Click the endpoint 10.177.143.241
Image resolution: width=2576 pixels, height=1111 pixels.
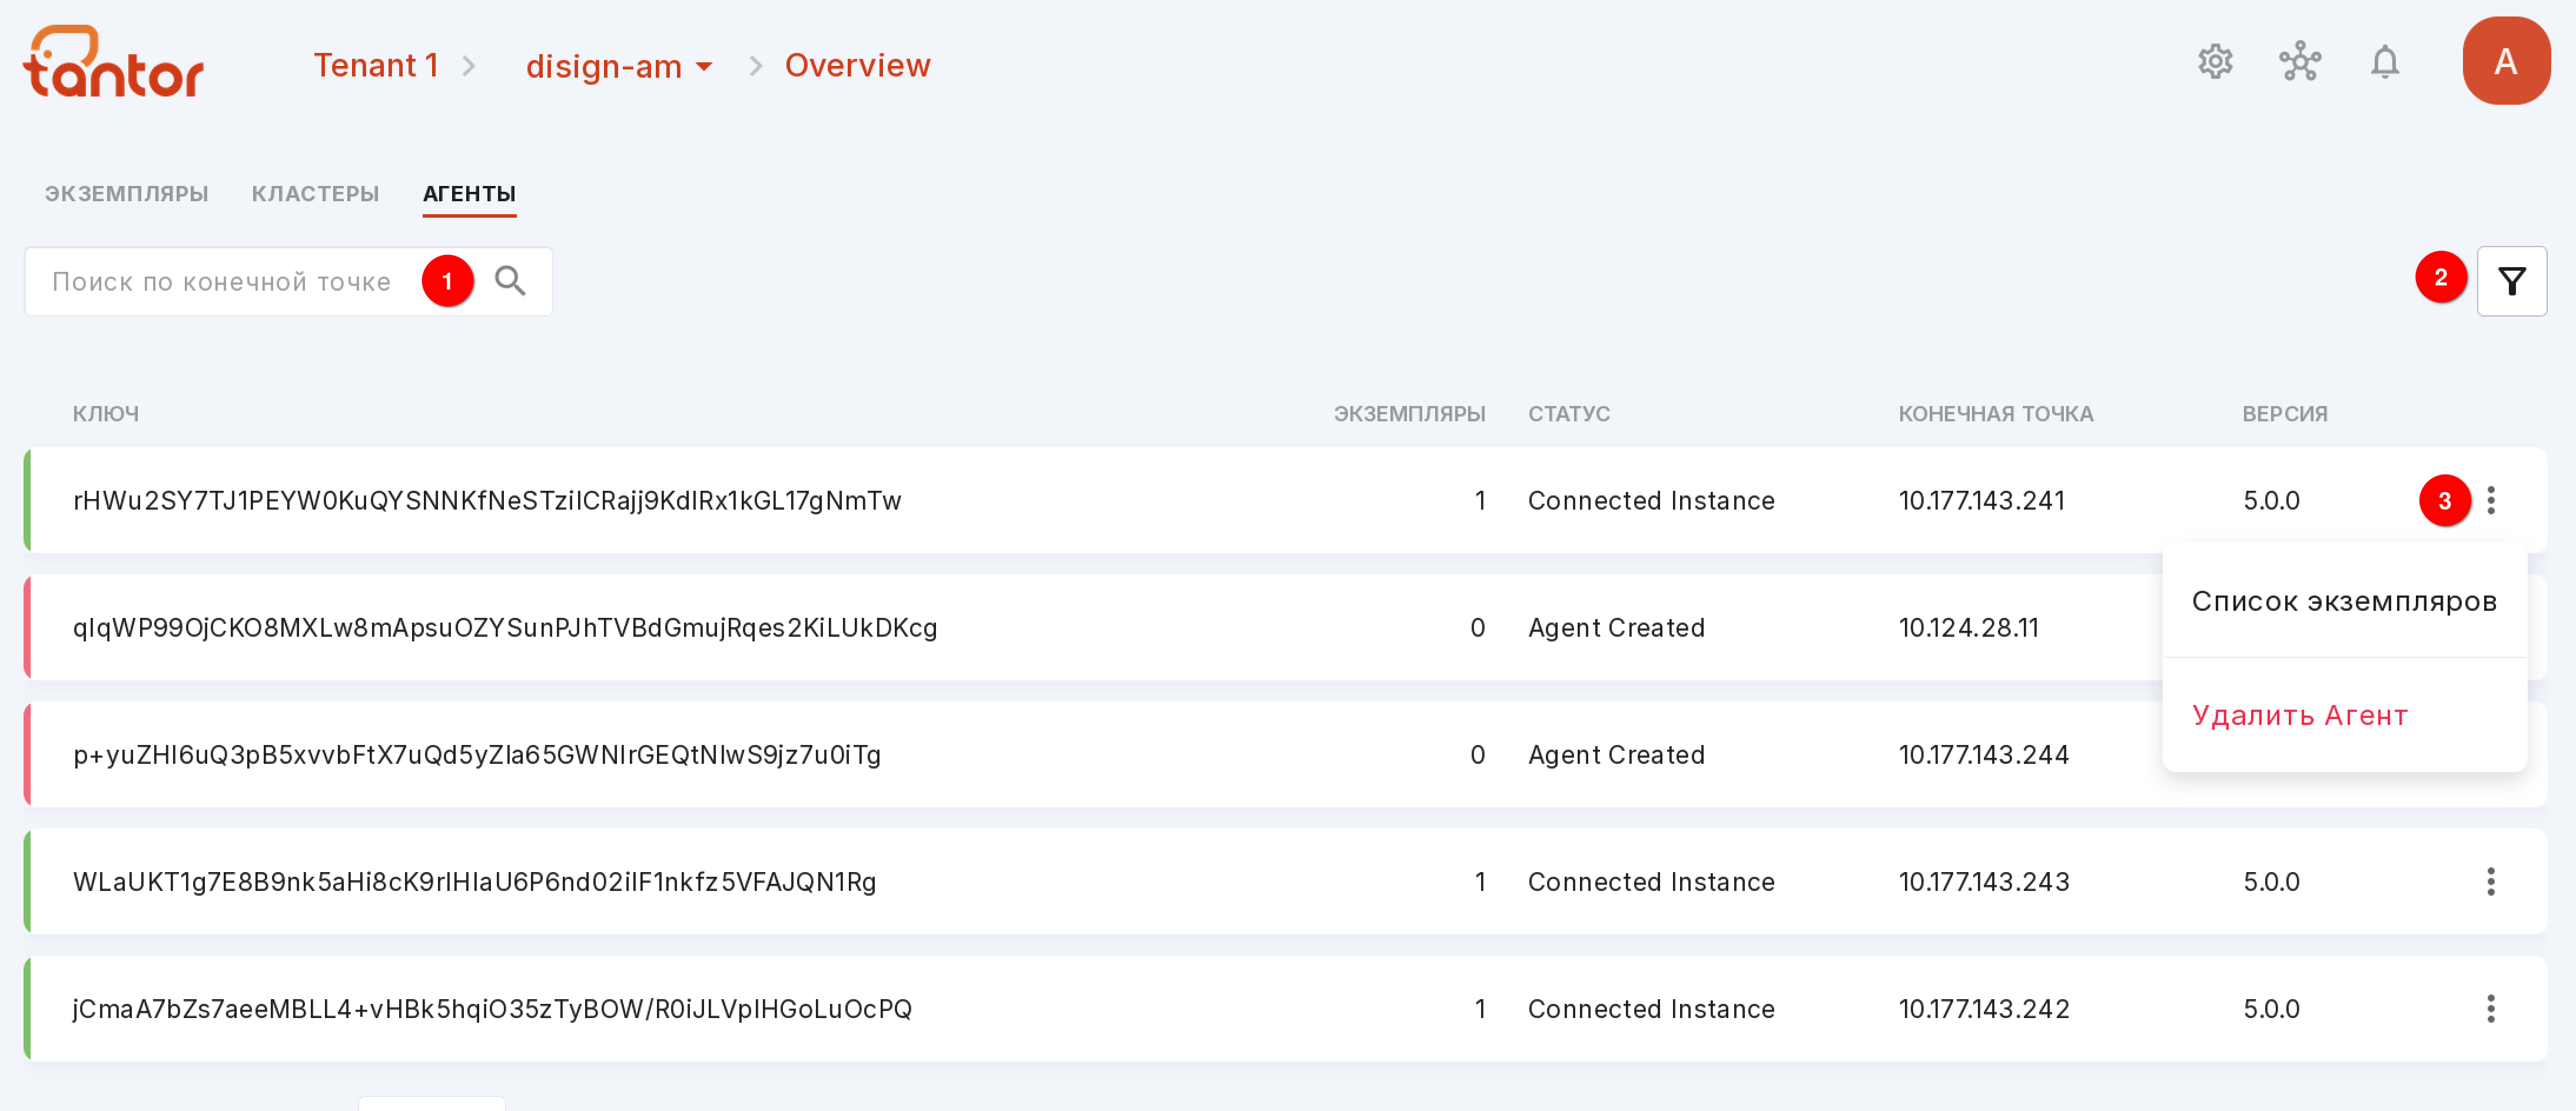(1982, 500)
